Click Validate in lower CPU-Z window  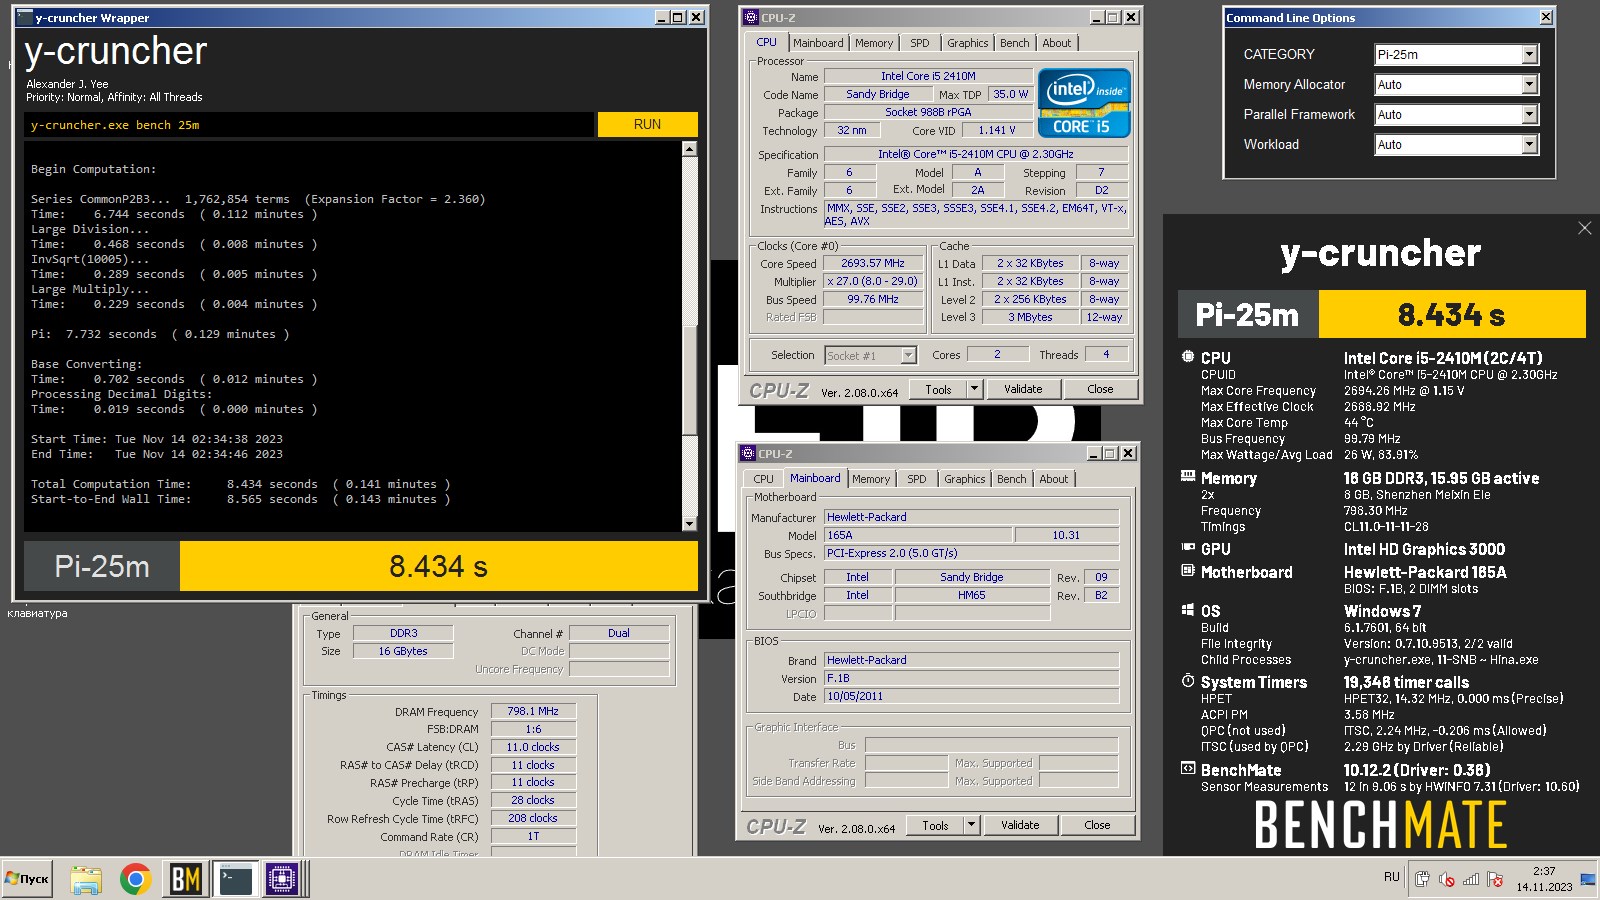[x=1020, y=825]
